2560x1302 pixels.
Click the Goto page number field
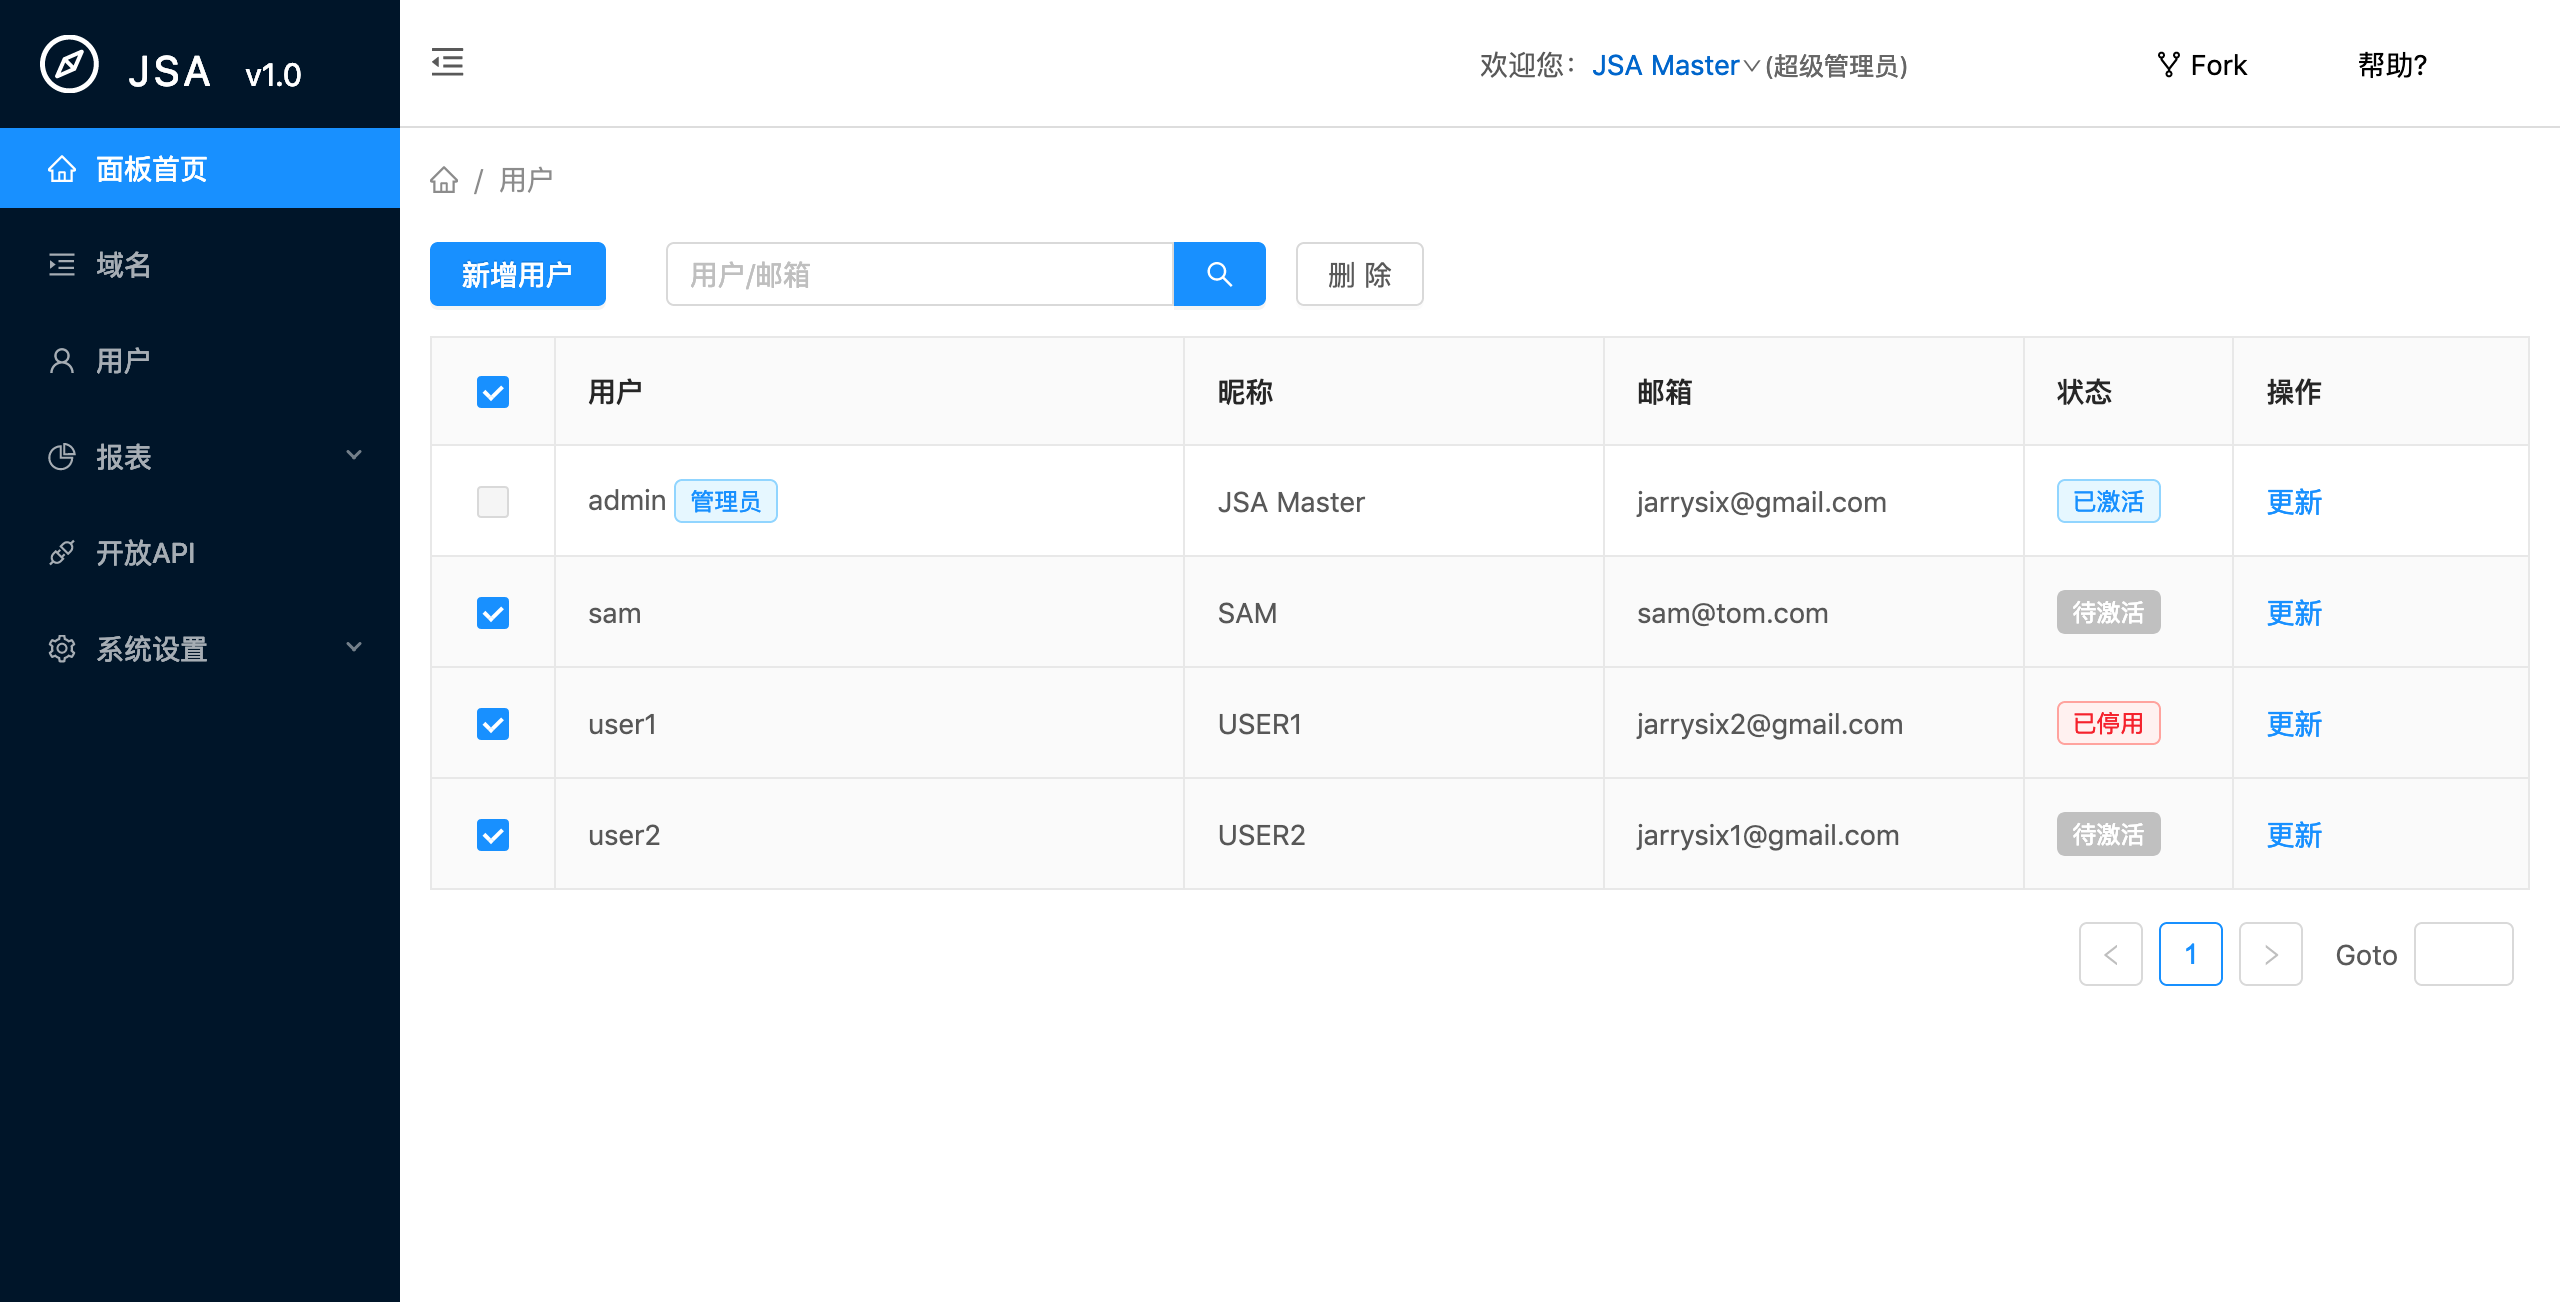pyautogui.click(x=2462, y=954)
